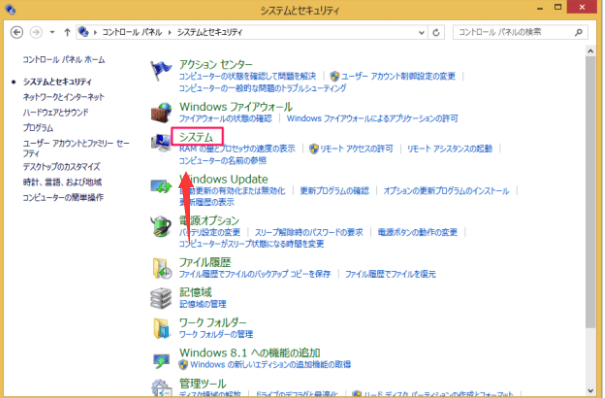The height and width of the screenshot is (398, 605).
Task: Click the Power Options battery icon
Action: point(161,226)
